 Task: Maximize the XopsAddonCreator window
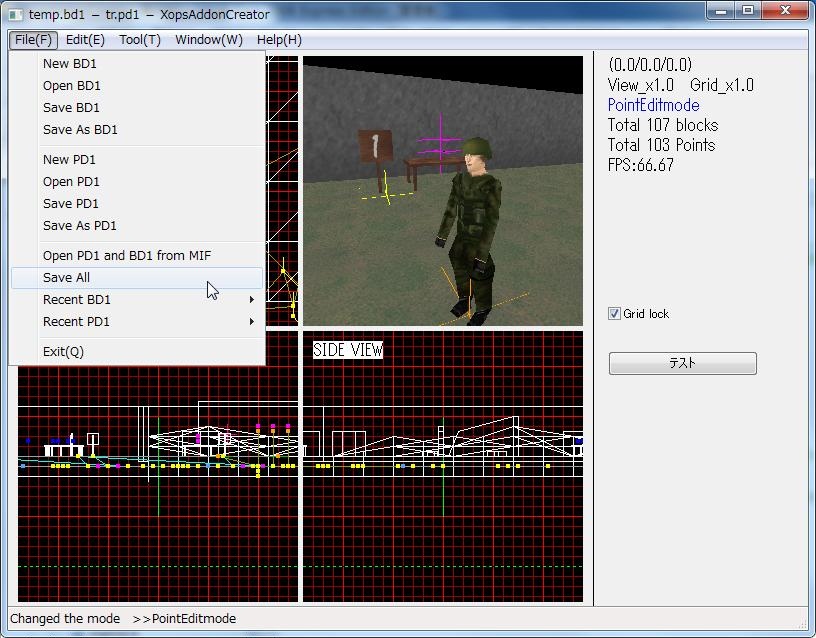[748, 11]
